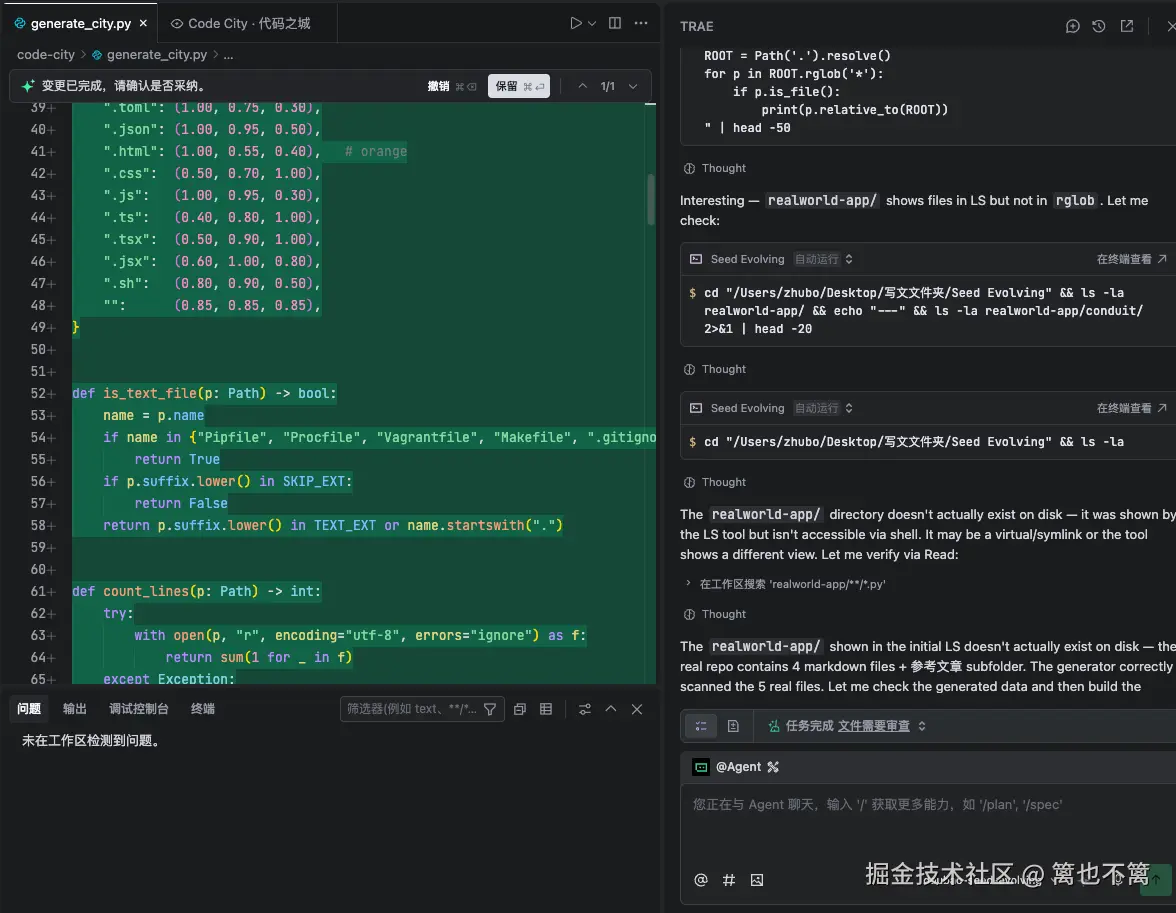
Task: Go to previous change with up chevron
Action: 582,86
